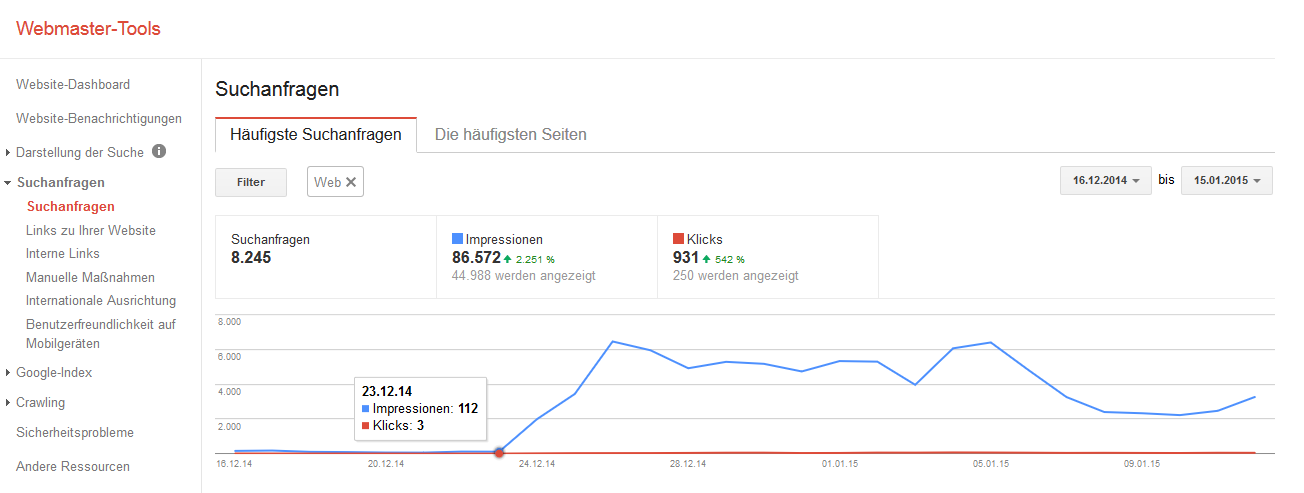The width and height of the screenshot is (1304, 493).
Task: Expand the Google-Index sidebar section
Action: [x=9, y=373]
